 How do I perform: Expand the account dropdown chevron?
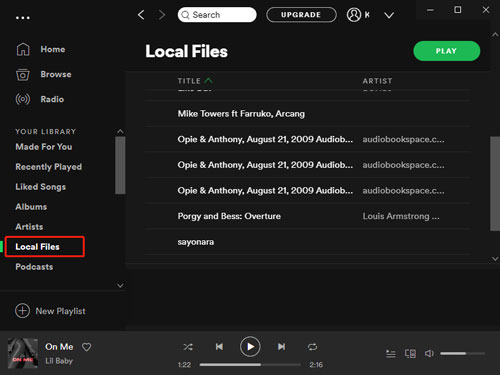coord(389,15)
